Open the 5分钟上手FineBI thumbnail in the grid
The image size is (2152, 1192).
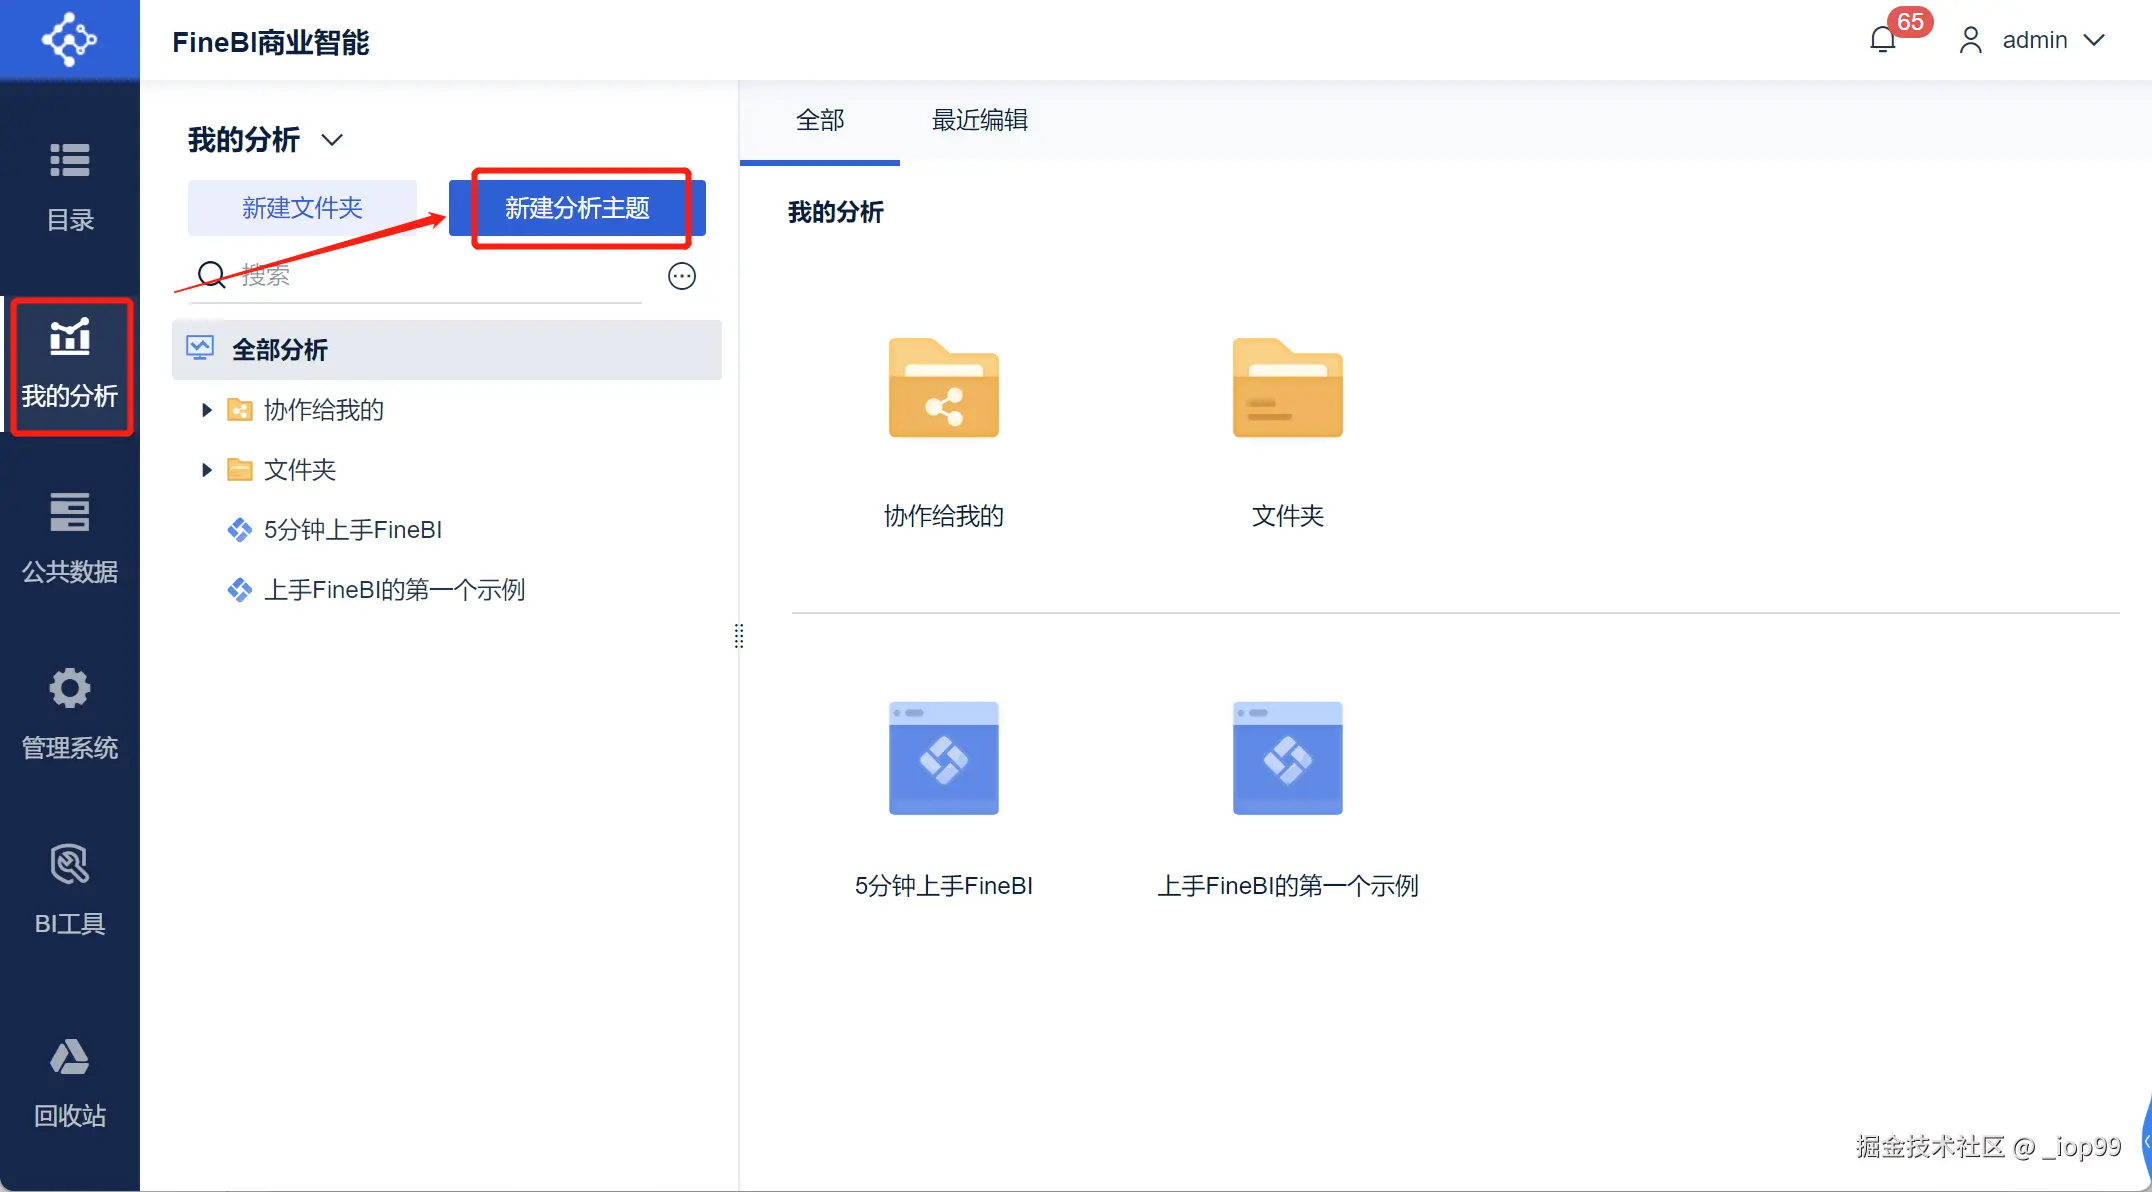(x=943, y=760)
